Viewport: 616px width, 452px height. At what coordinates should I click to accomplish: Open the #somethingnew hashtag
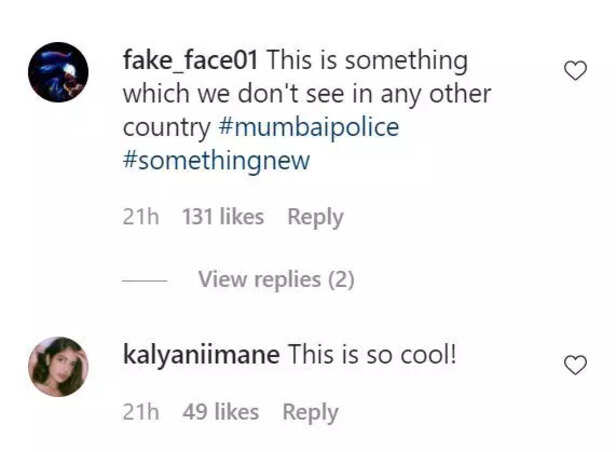pos(216,162)
